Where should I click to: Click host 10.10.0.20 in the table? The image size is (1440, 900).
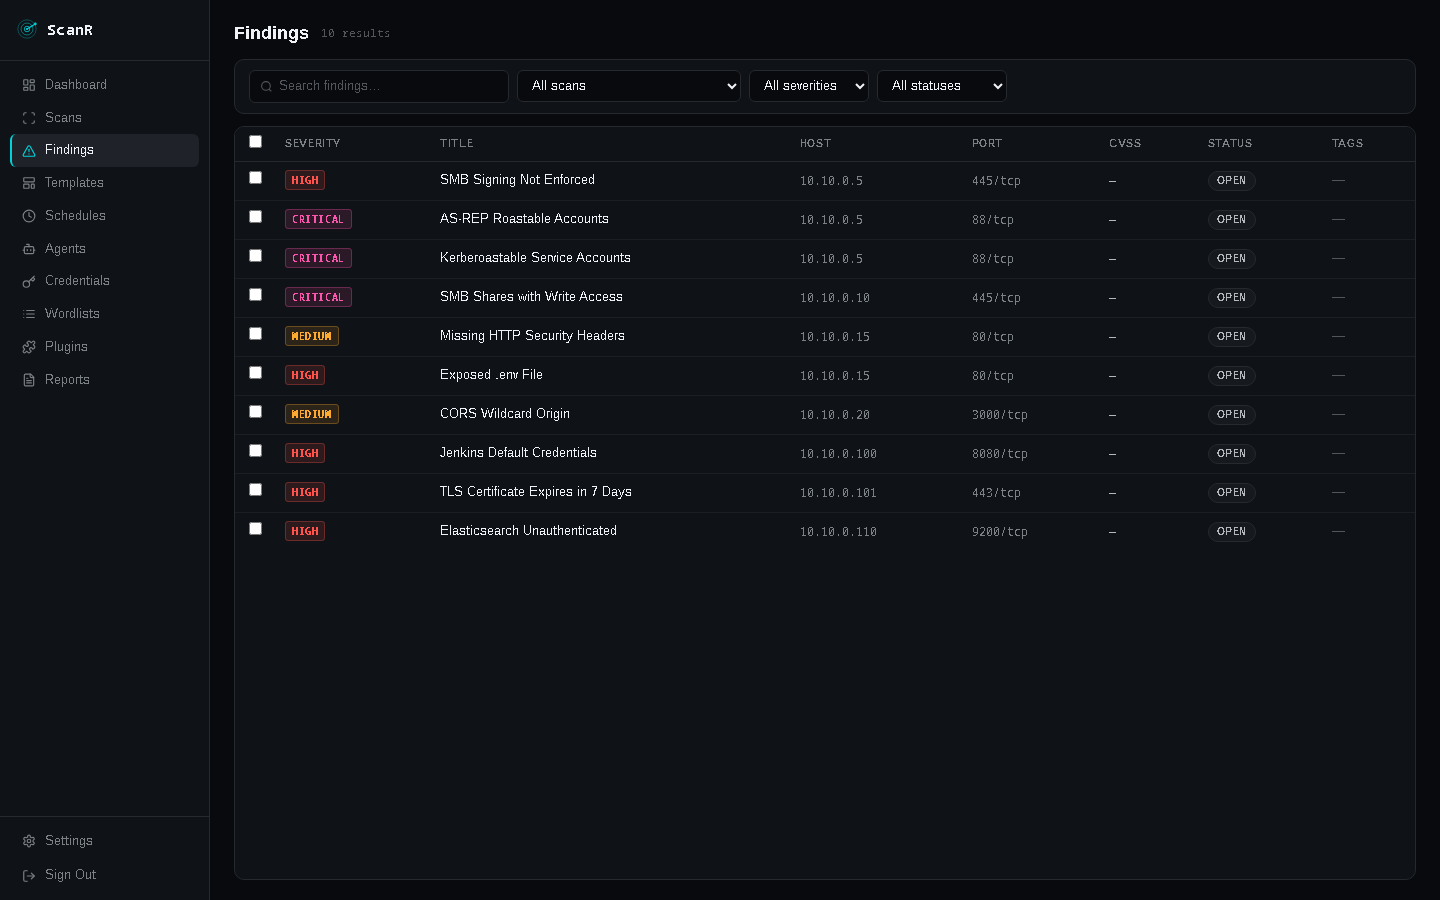pyautogui.click(x=835, y=415)
